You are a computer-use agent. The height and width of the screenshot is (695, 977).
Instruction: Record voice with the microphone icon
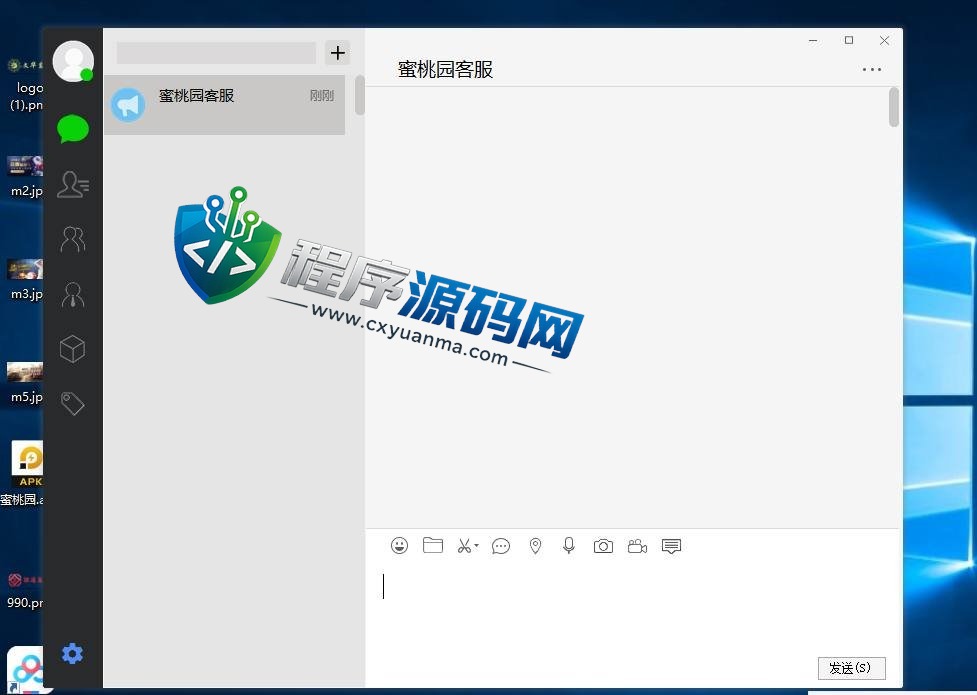click(569, 546)
